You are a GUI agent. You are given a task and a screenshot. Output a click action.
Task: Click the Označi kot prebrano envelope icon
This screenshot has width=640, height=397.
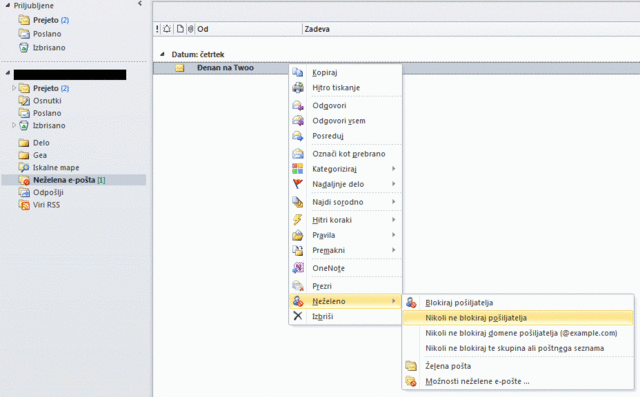point(298,153)
